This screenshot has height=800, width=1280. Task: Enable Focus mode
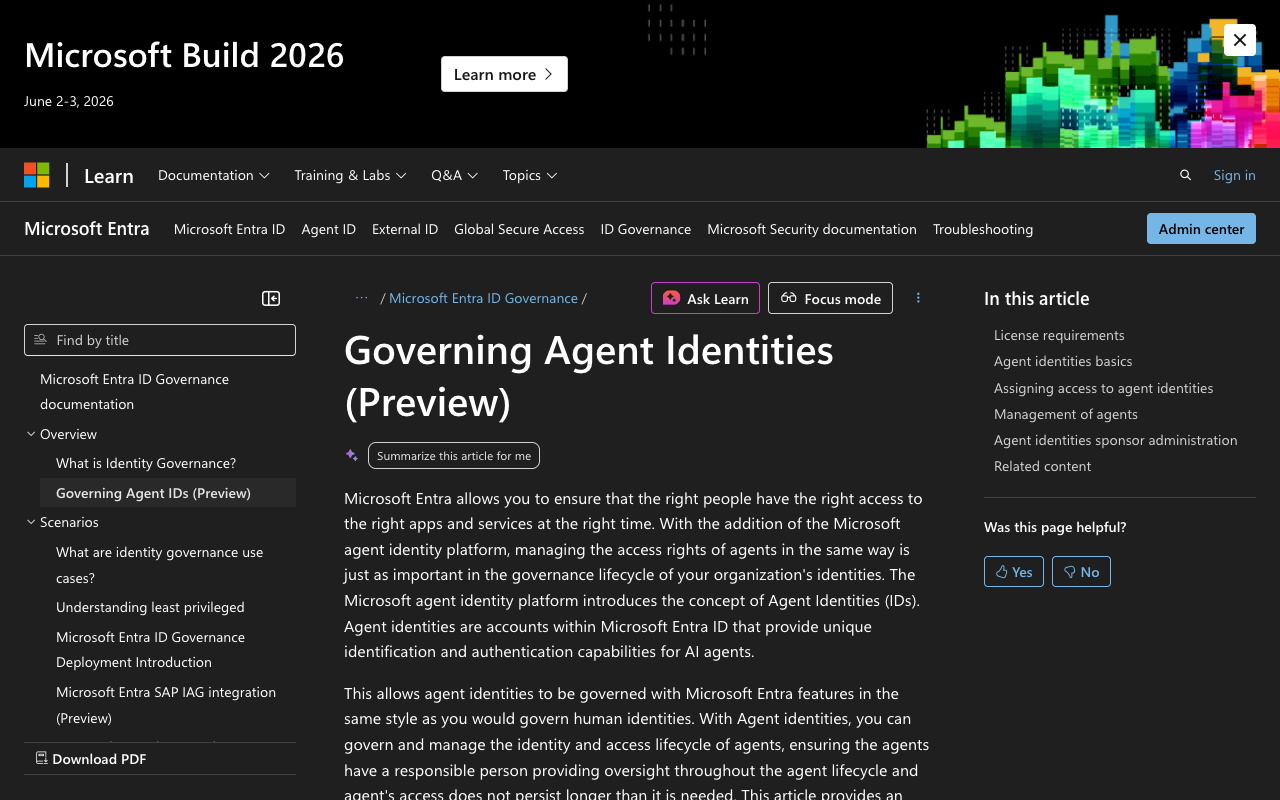[830, 298]
